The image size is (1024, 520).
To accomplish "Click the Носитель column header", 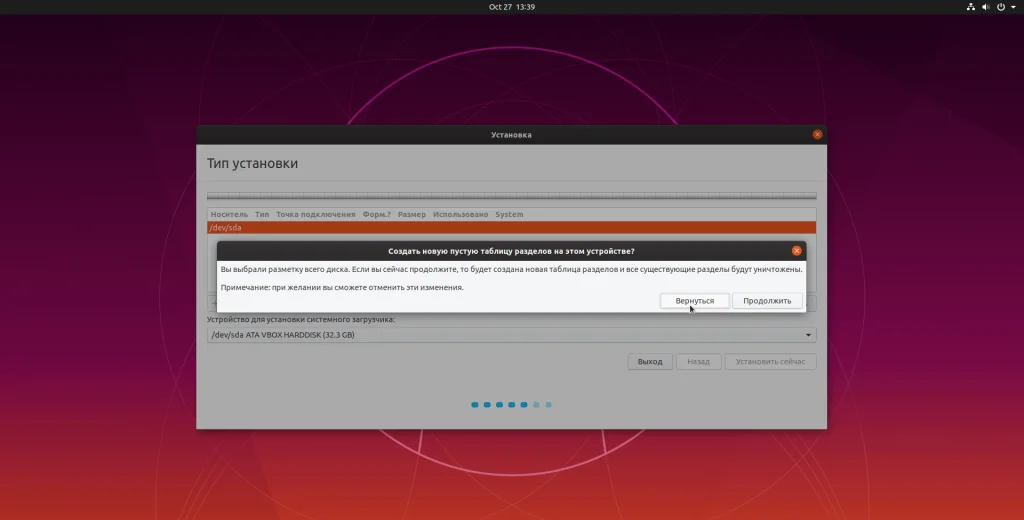I will [229, 214].
